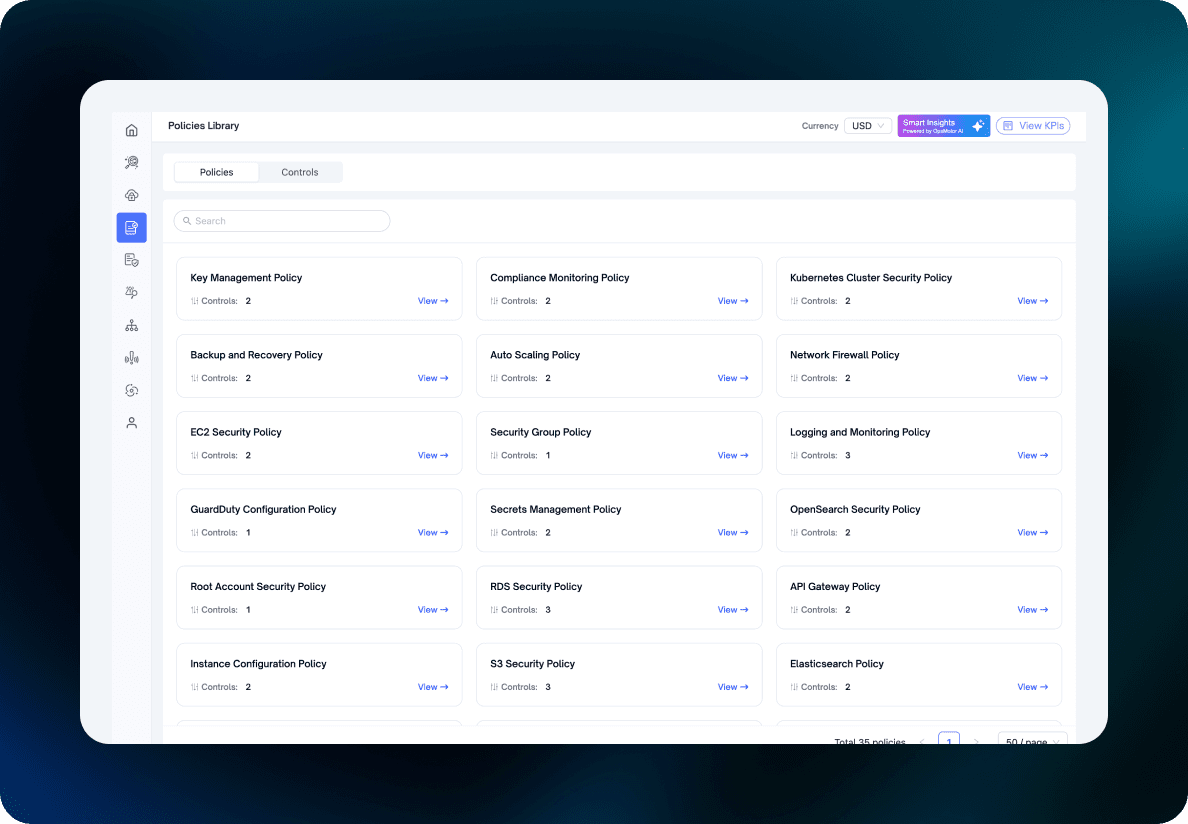The width and height of the screenshot is (1188, 824).
Task: View the Logging and Monitoring Policy
Action: pos(1033,456)
